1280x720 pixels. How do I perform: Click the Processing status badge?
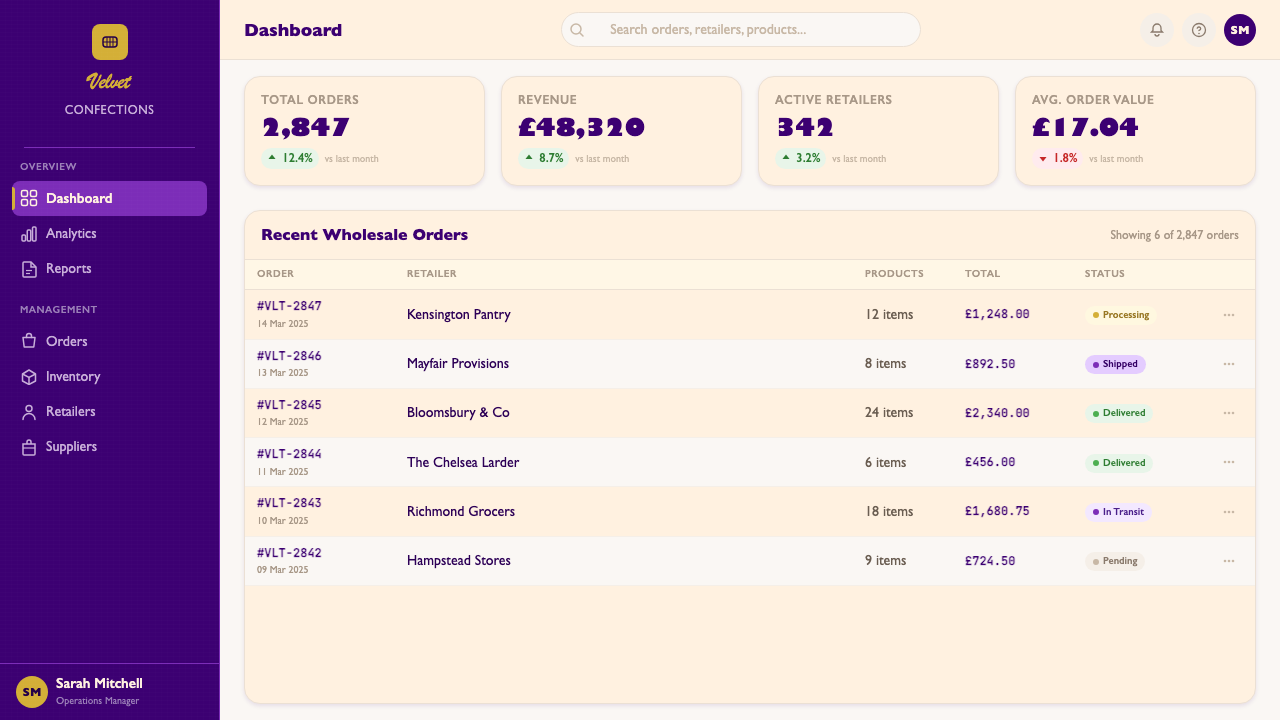(x=1121, y=315)
